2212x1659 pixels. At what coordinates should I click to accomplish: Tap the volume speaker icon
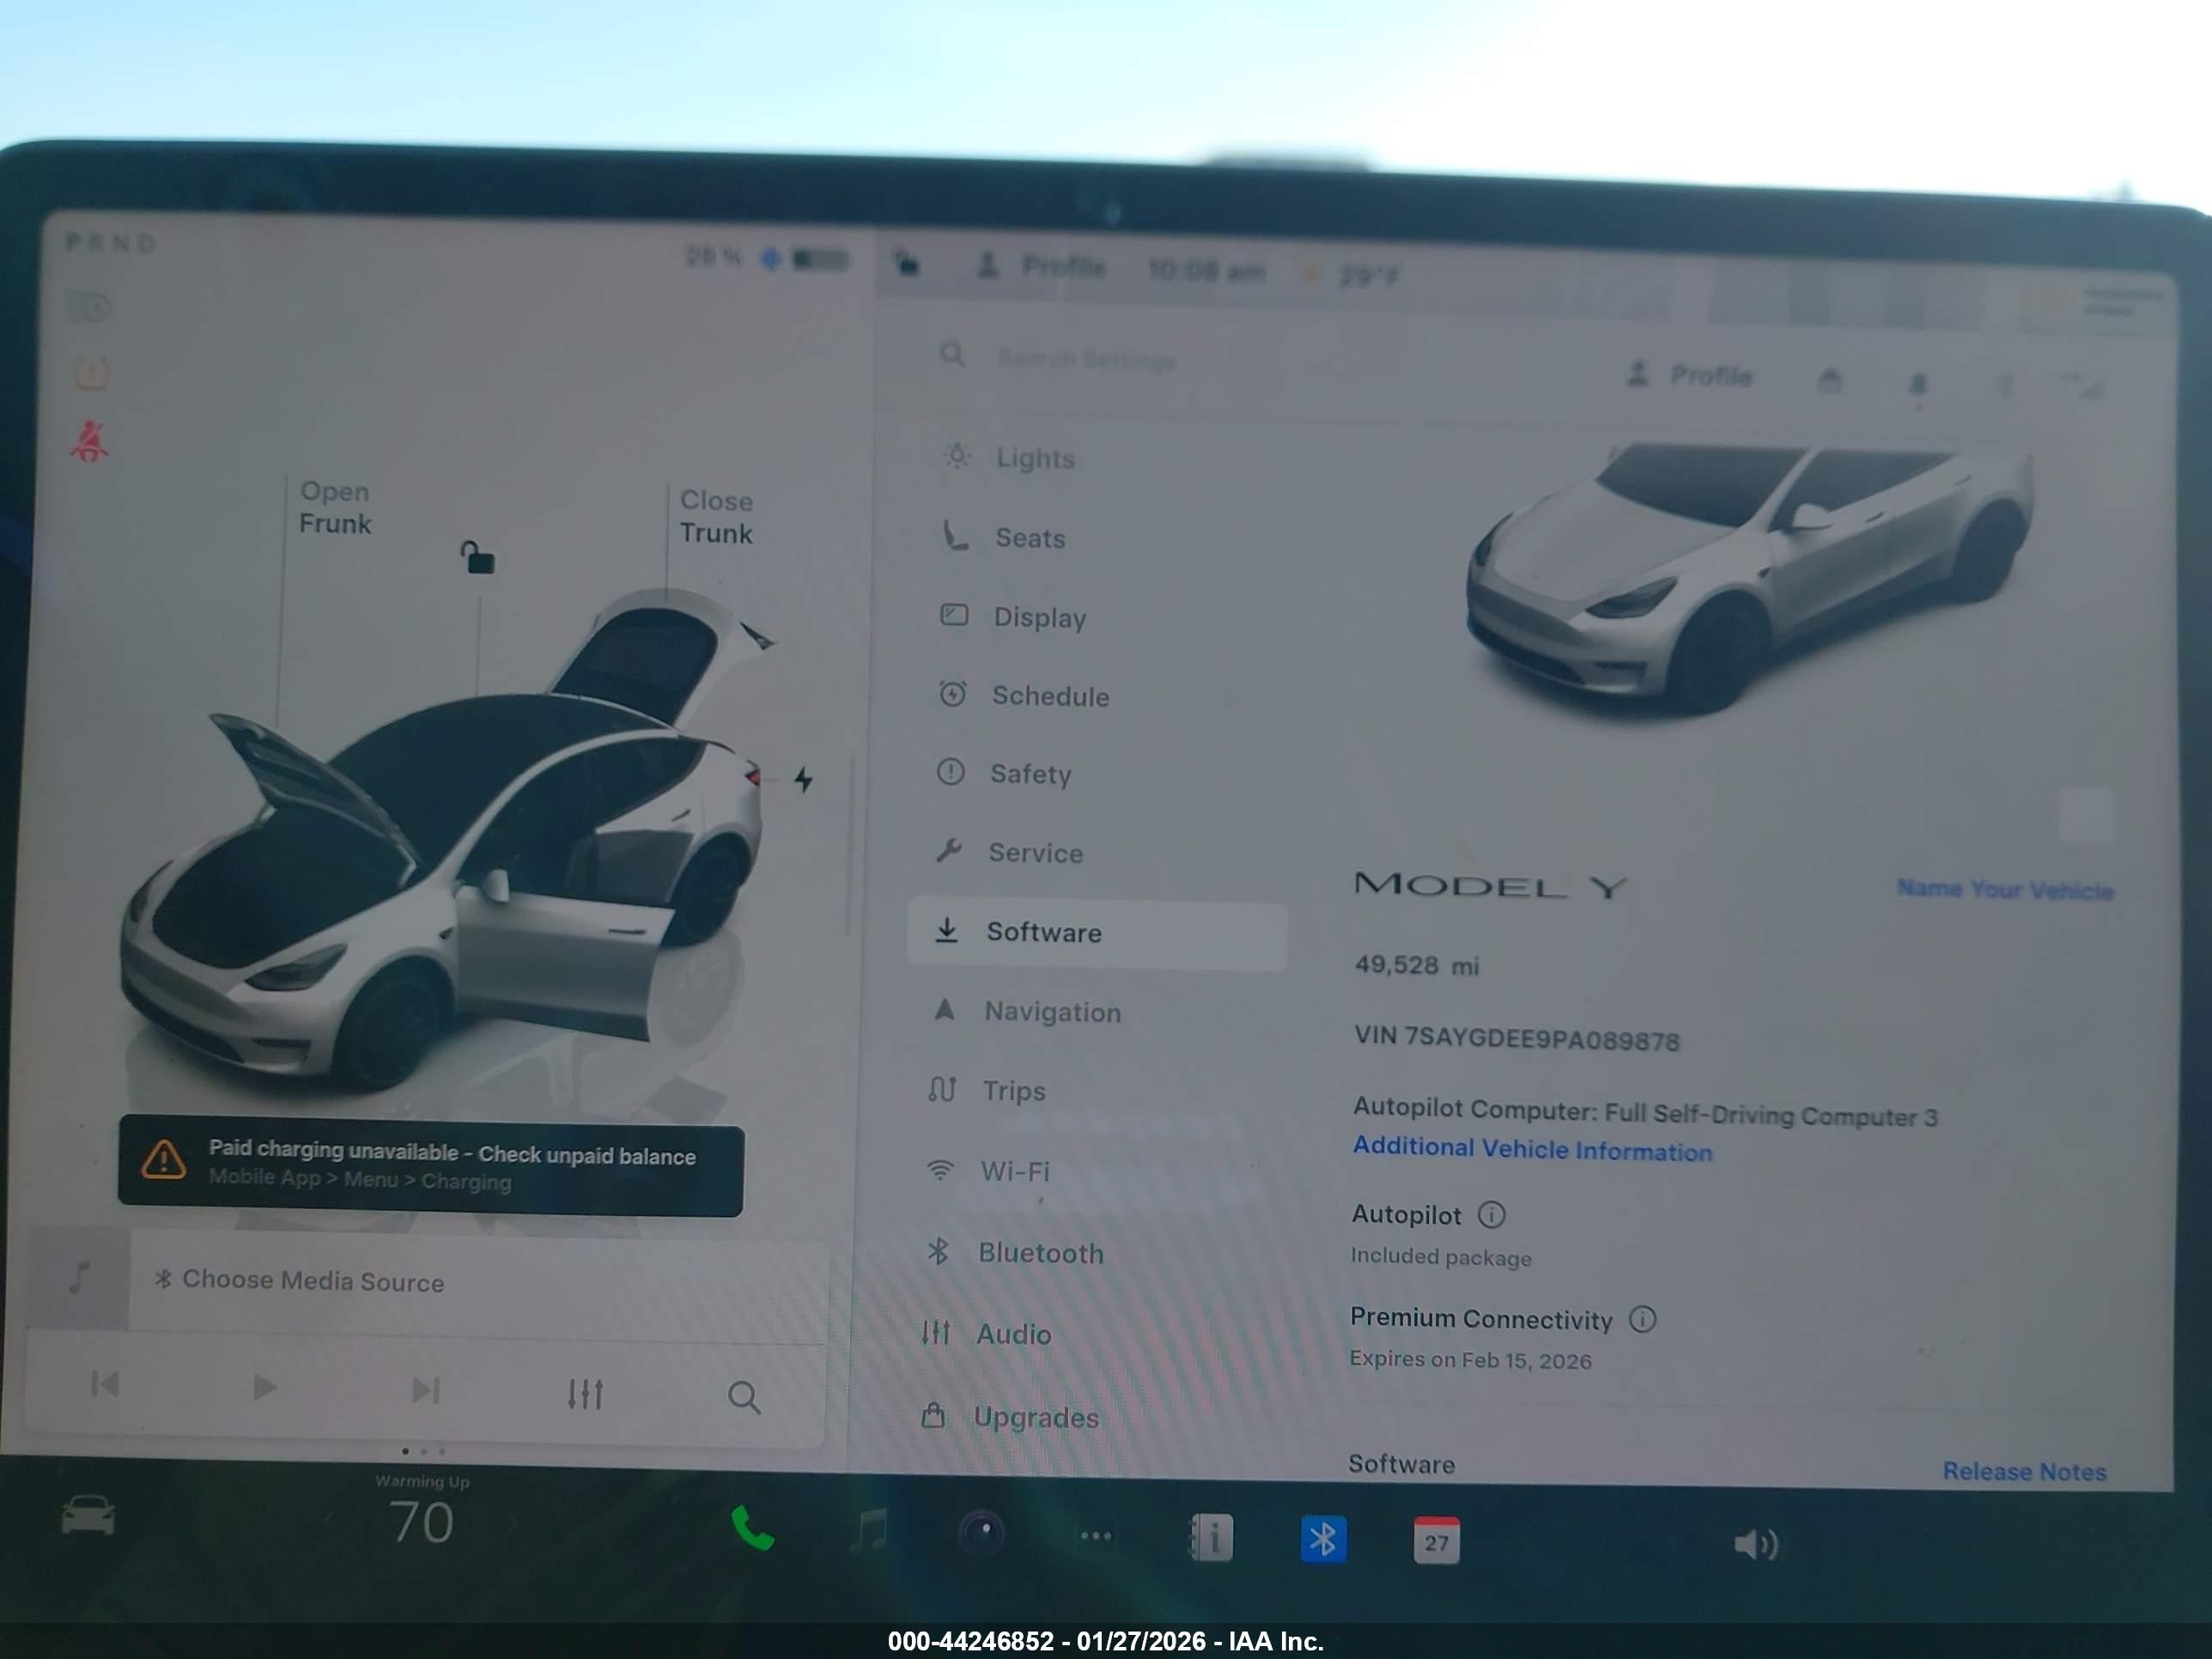pyautogui.click(x=1756, y=1545)
